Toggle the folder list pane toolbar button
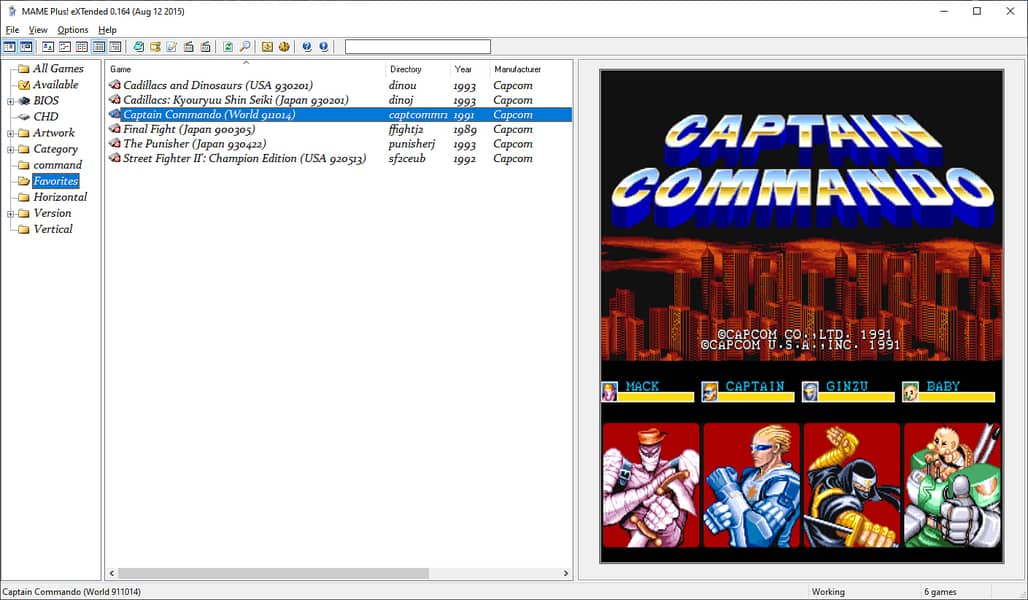1028x600 pixels. (x=9, y=47)
